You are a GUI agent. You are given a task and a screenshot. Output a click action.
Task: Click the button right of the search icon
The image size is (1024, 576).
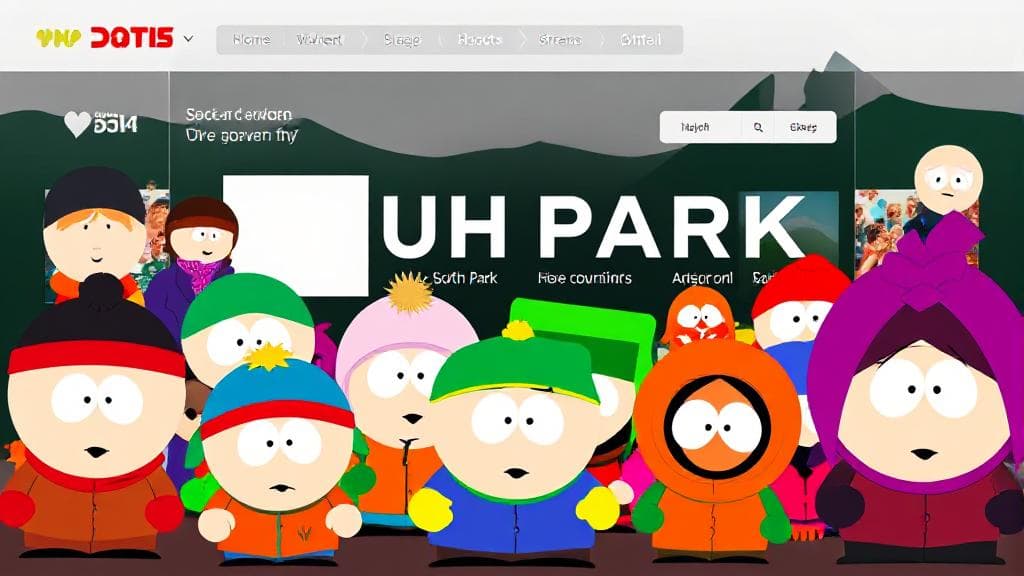pos(803,127)
